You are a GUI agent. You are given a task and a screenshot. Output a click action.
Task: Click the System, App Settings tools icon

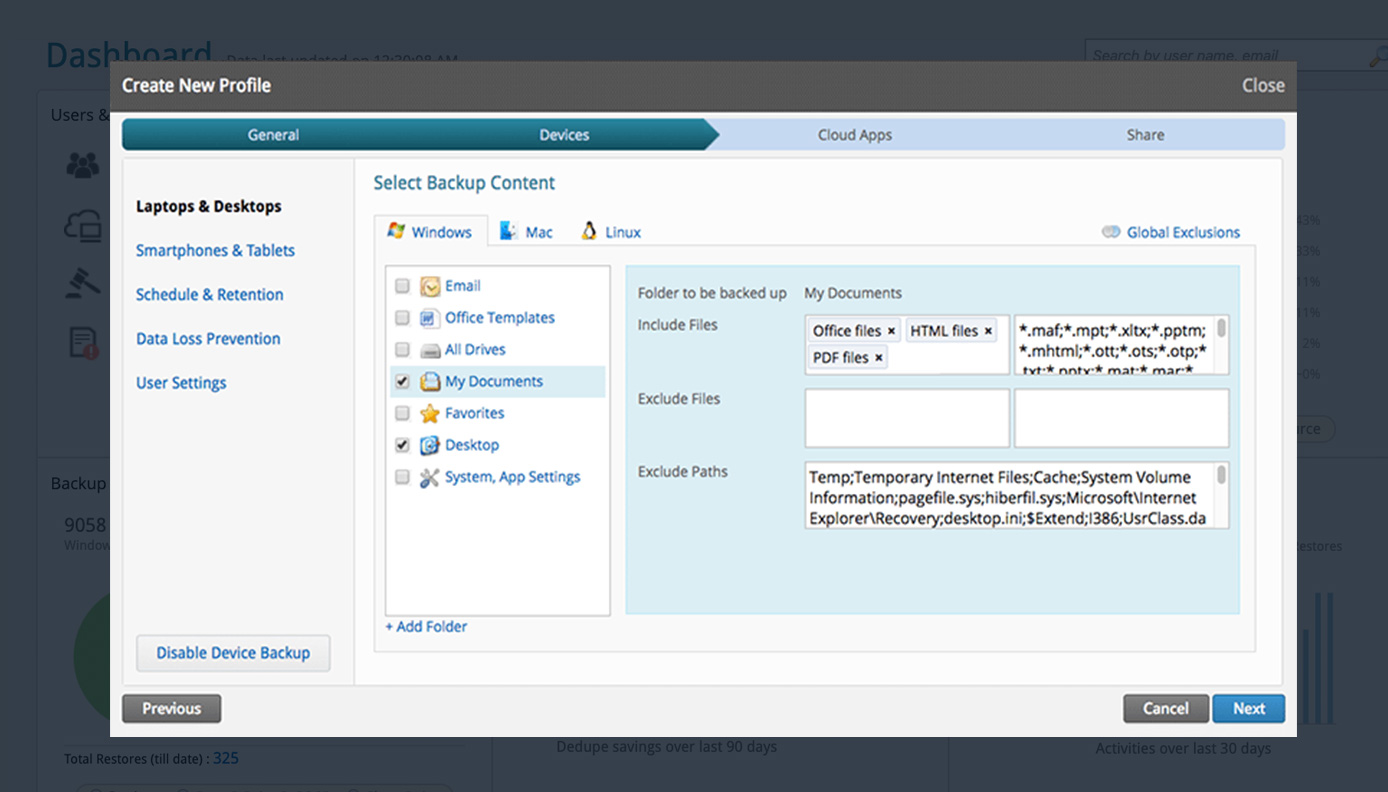tap(430, 477)
